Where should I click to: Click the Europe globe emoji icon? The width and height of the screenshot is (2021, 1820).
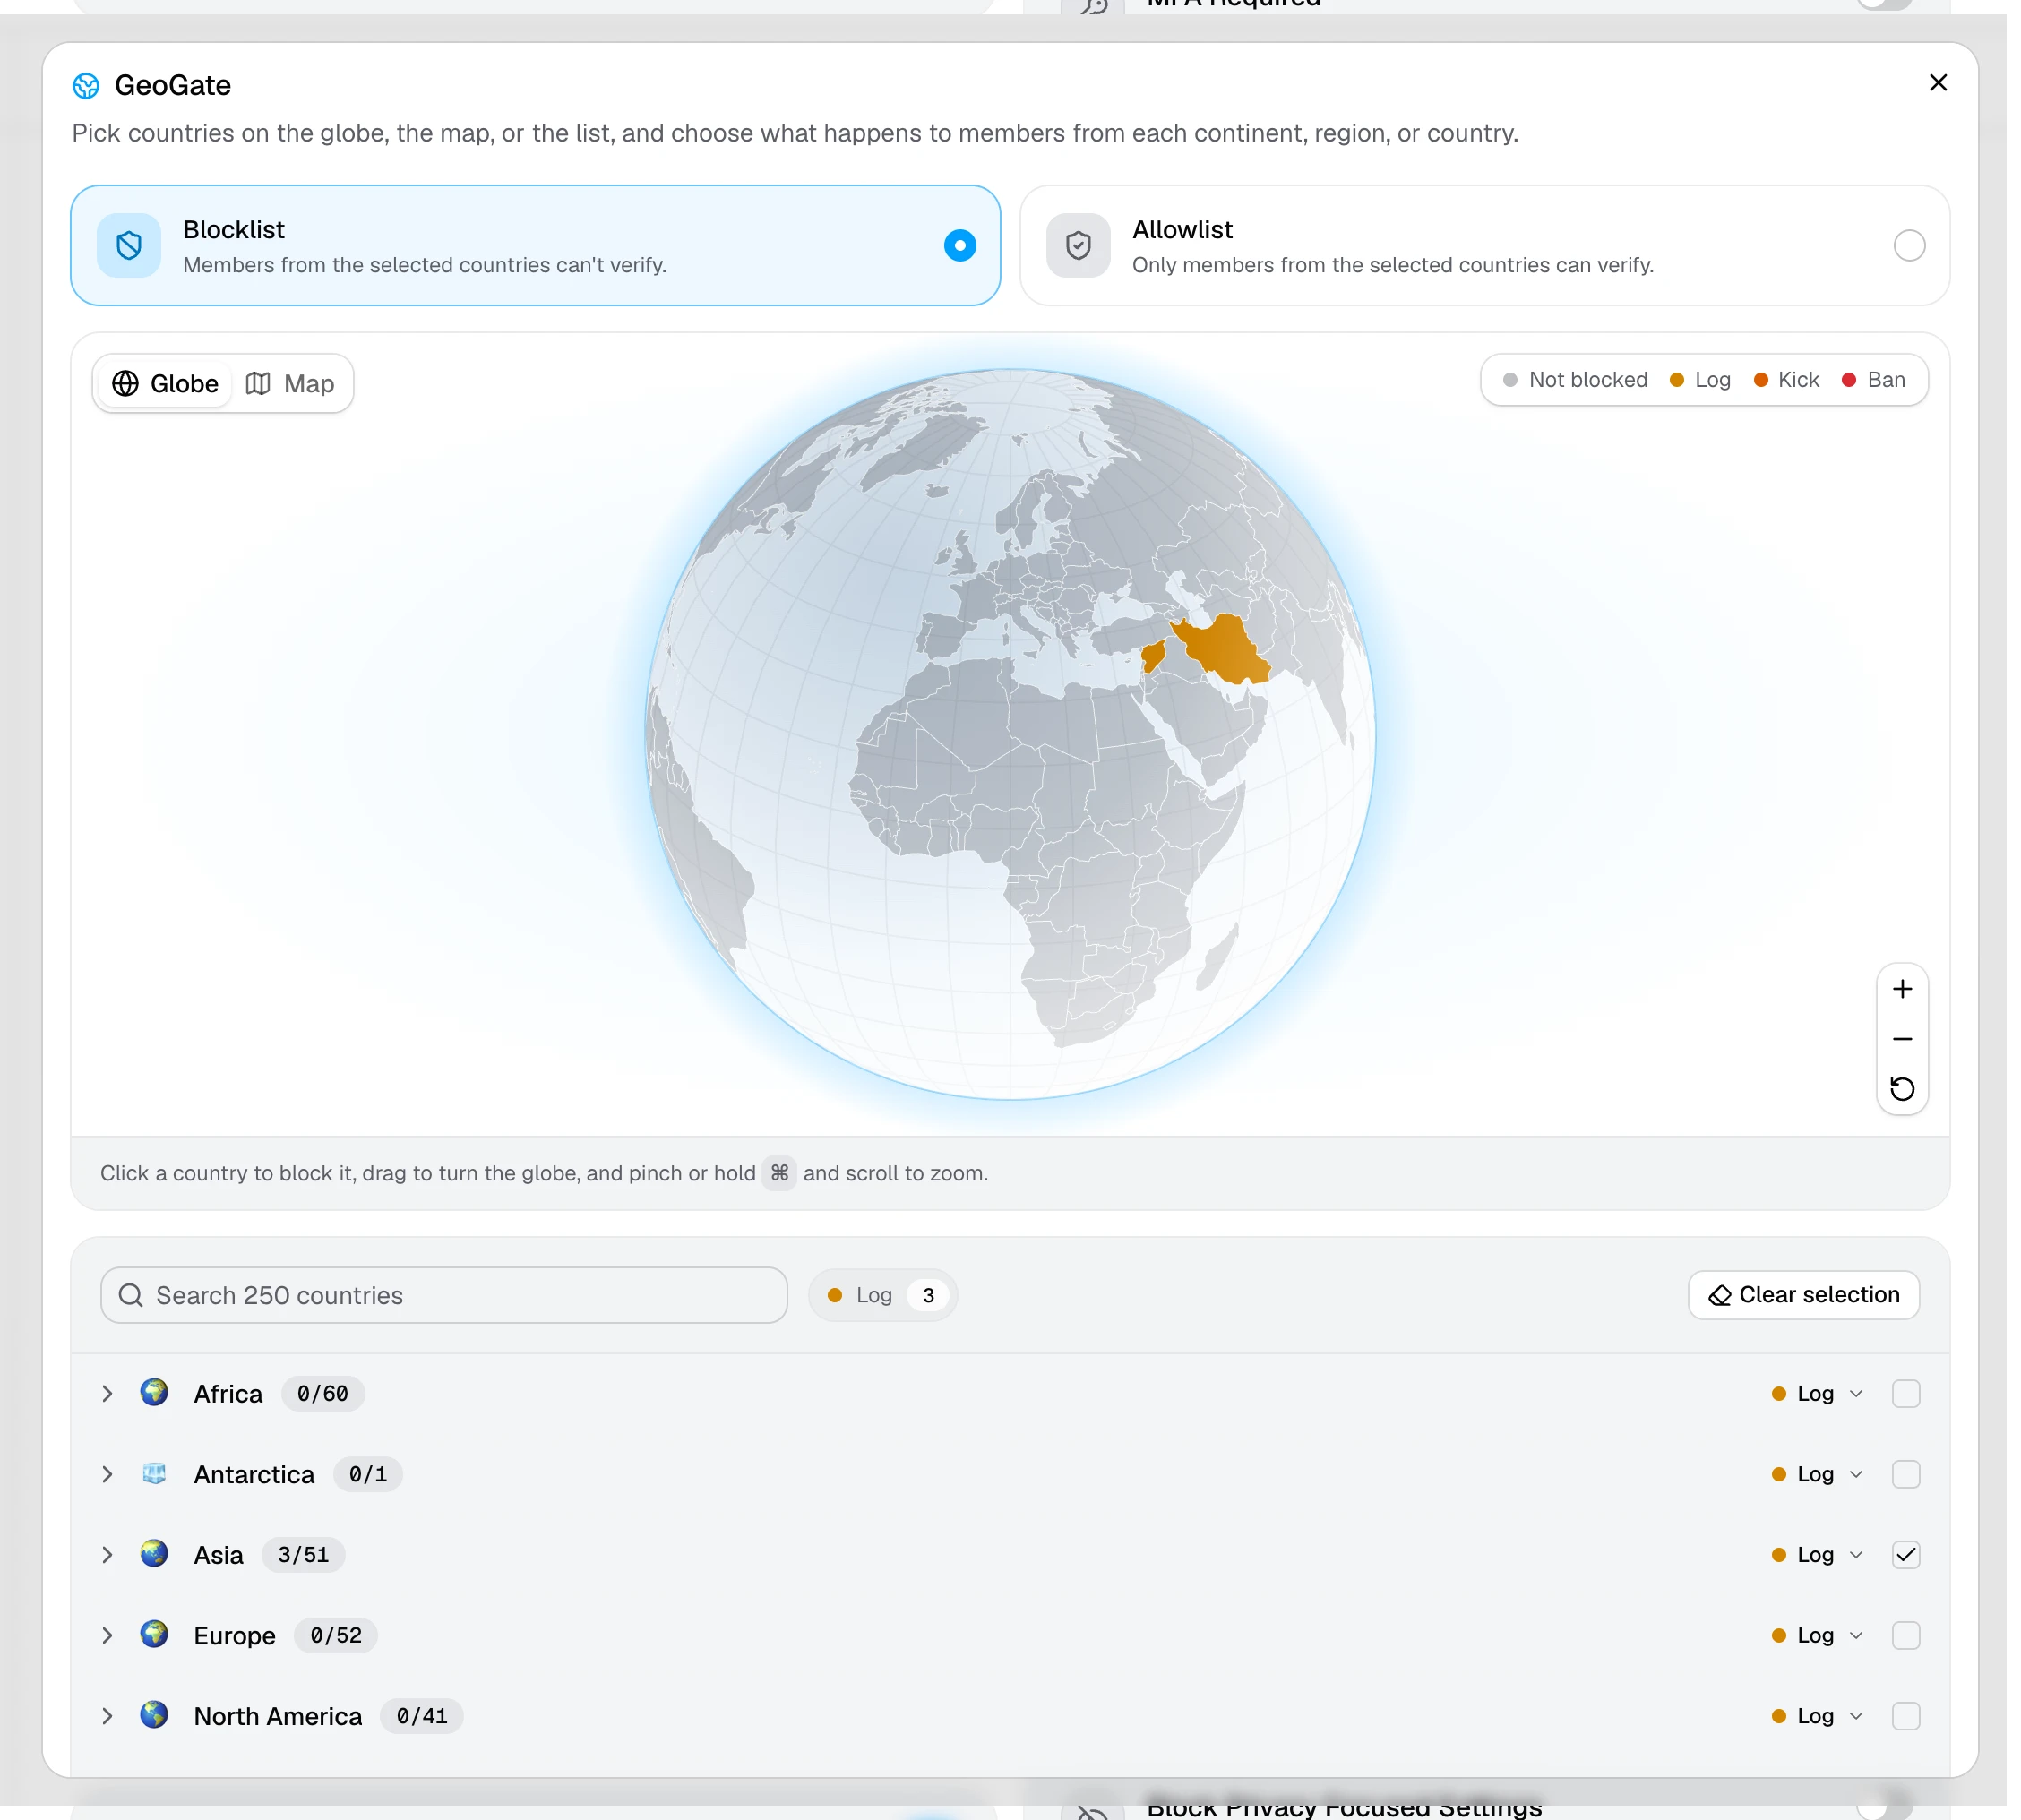(154, 1634)
